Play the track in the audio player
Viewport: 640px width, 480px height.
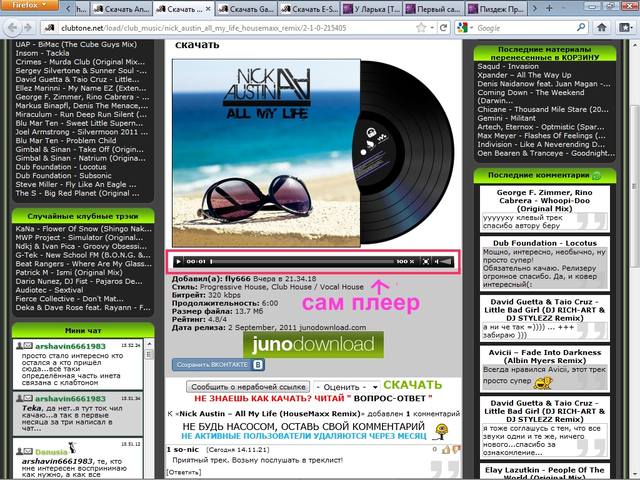pyautogui.click(x=178, y=261)
